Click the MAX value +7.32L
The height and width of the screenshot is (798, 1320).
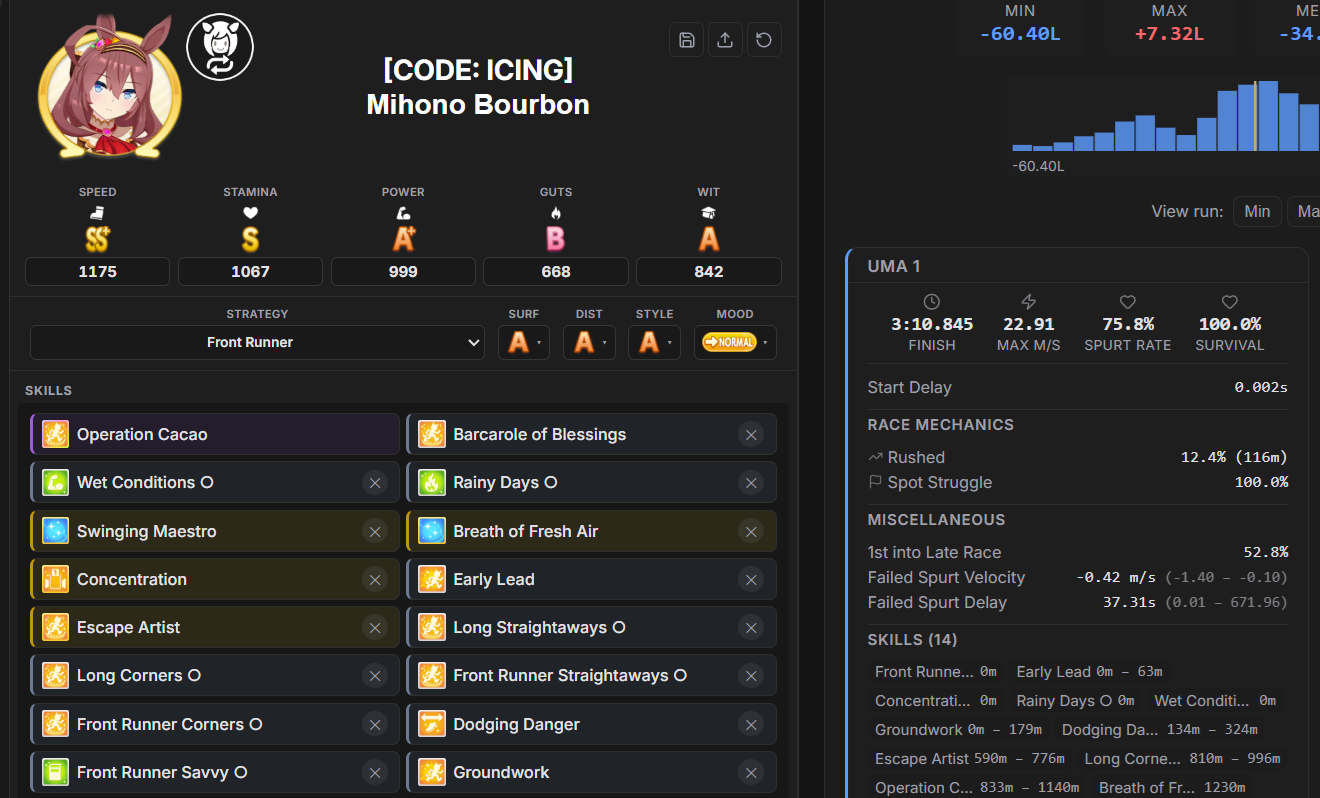click(1169, 34)
